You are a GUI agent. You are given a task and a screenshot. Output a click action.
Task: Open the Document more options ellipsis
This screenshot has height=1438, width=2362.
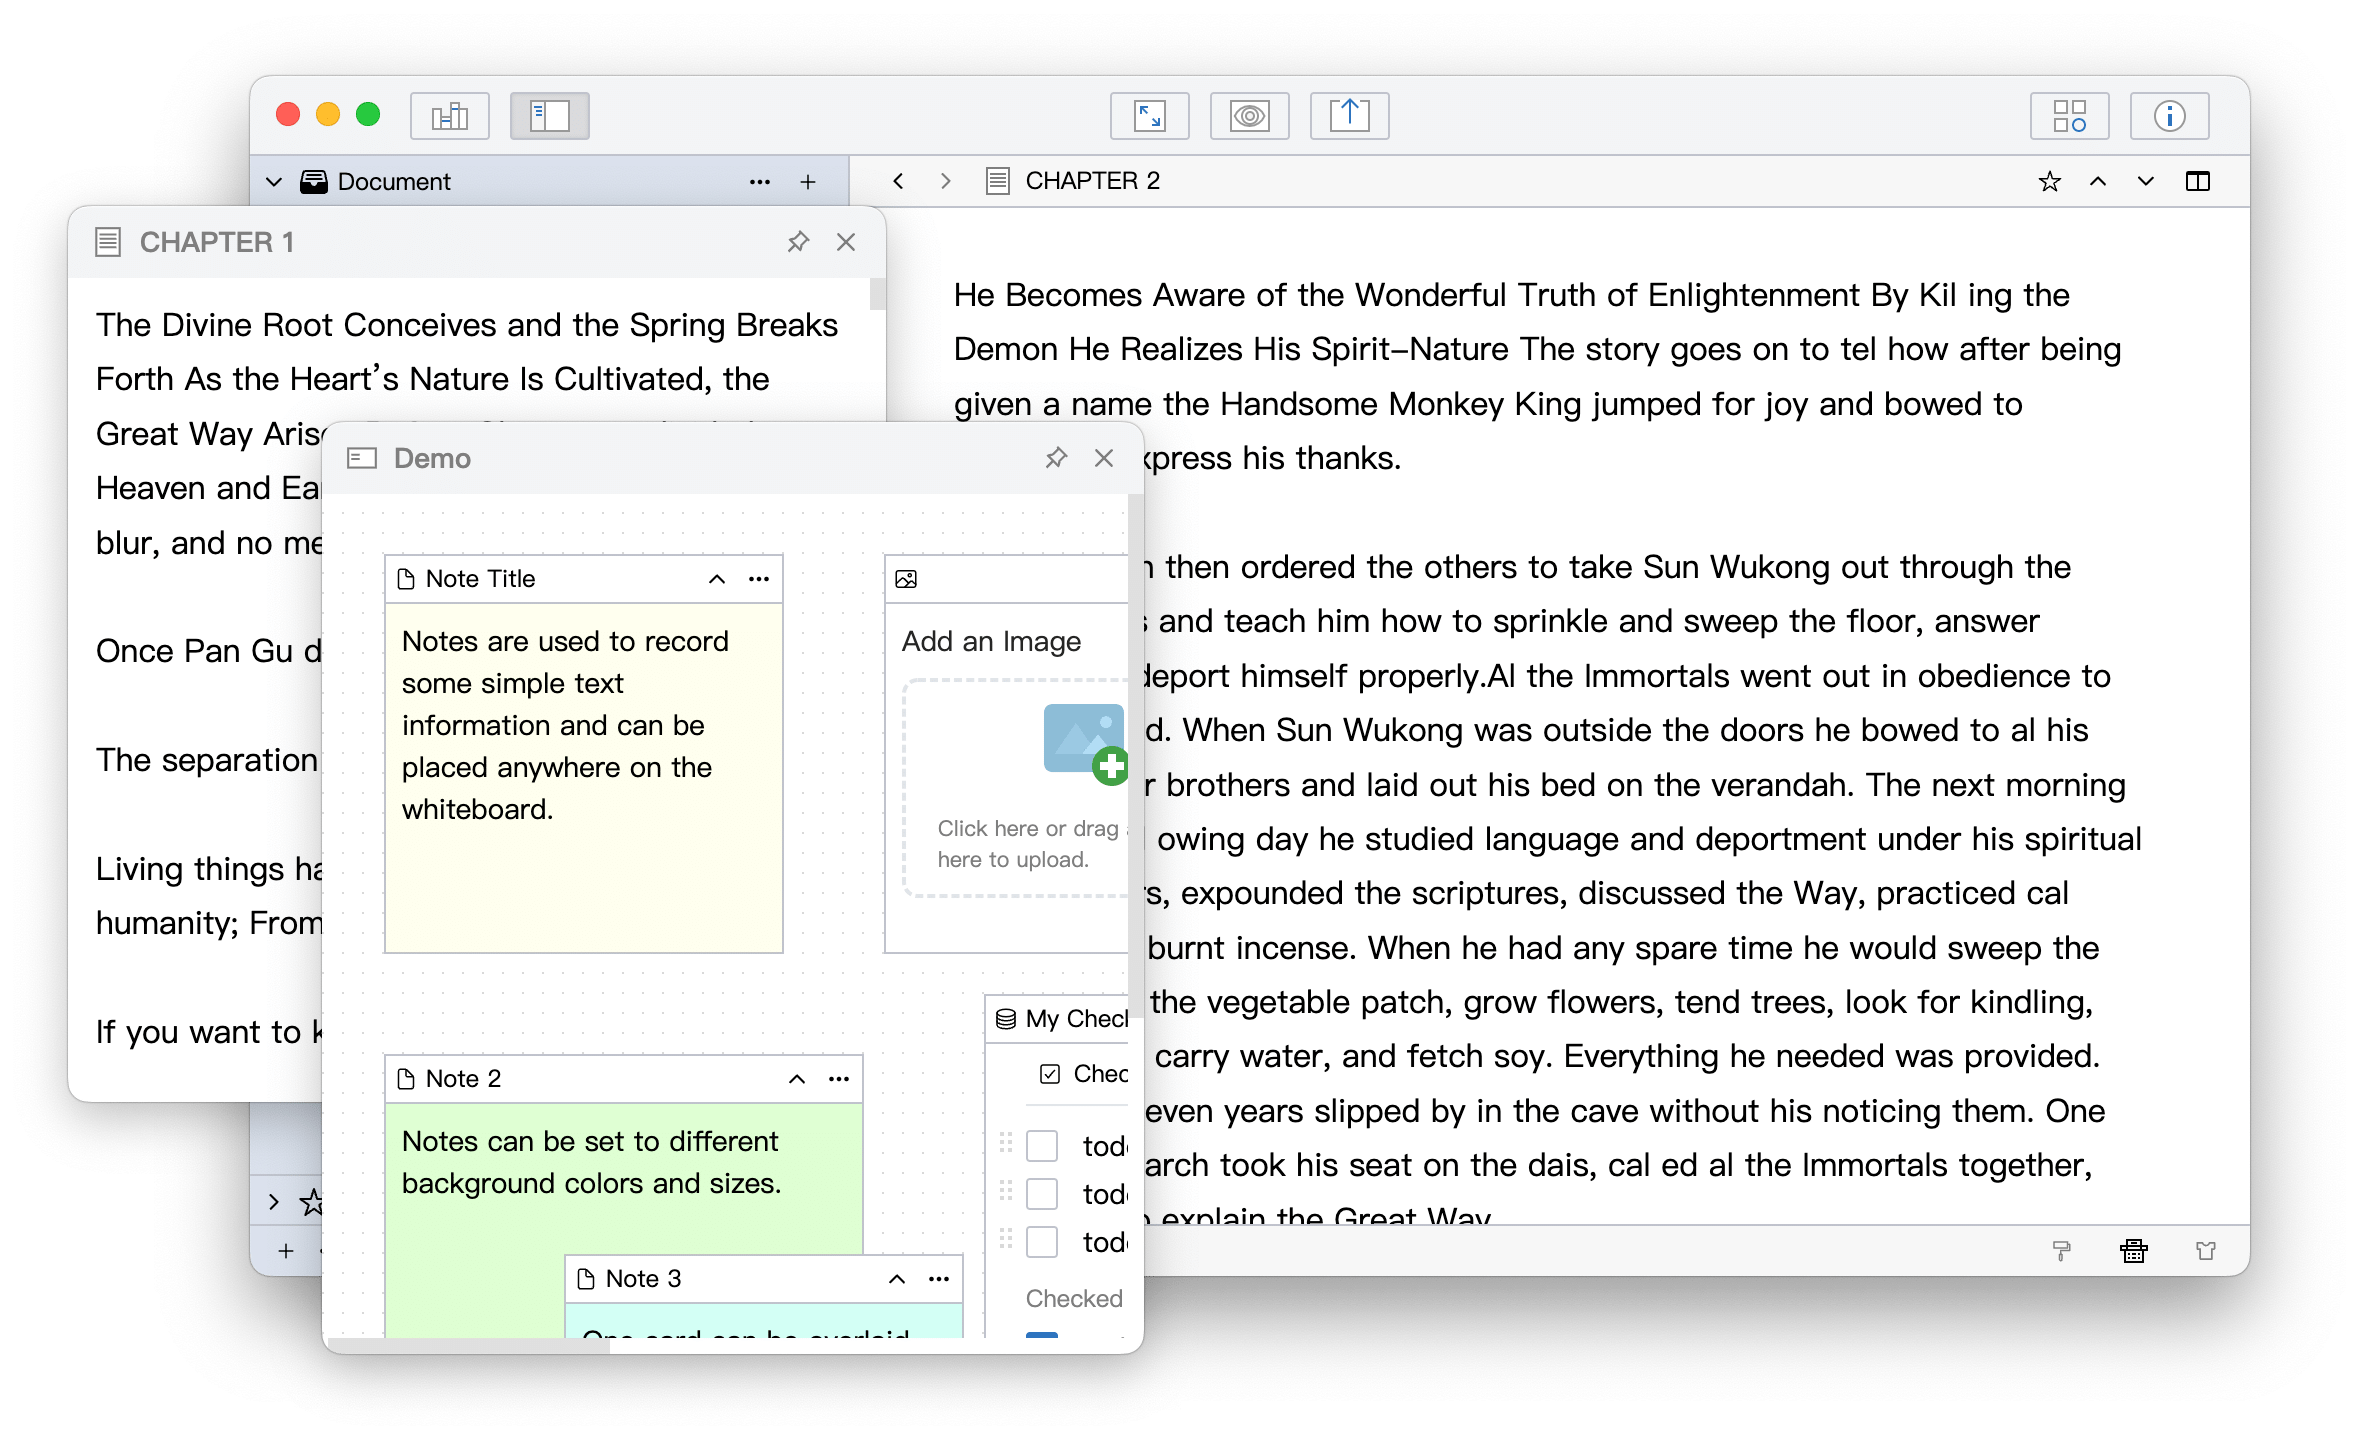coord(760,182)
